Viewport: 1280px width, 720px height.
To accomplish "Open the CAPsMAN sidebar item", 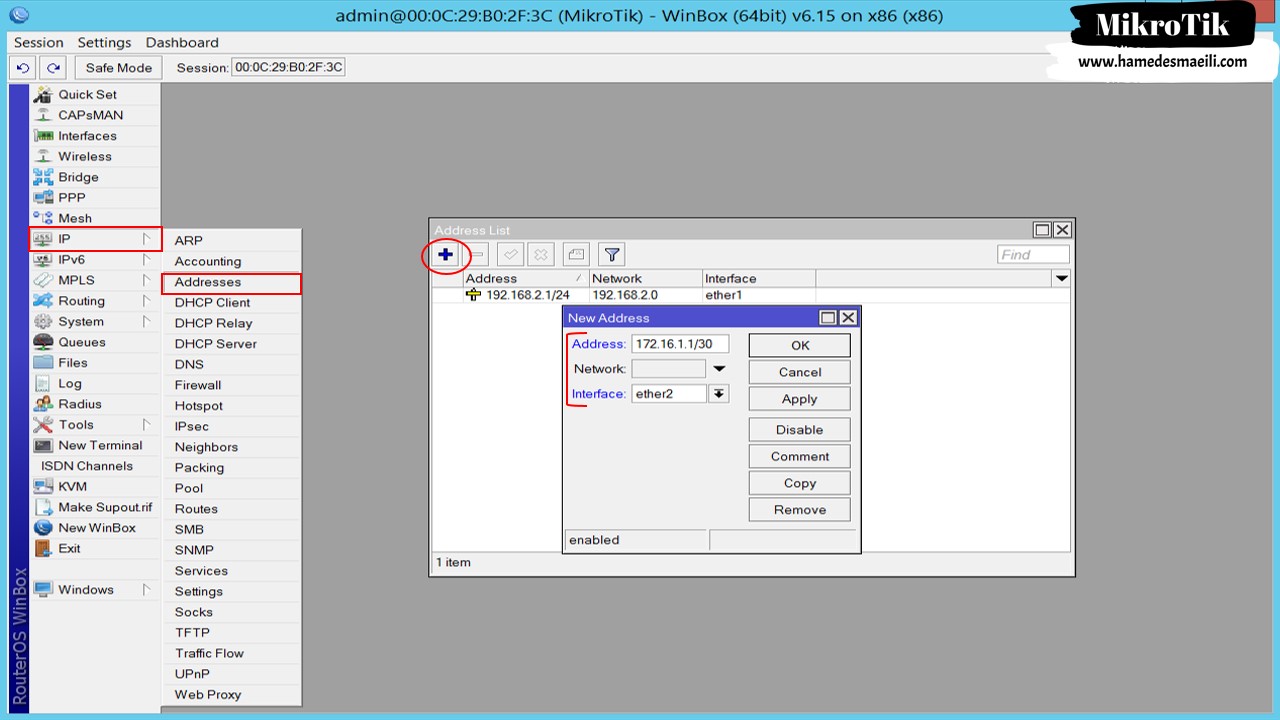I will coord(94,115).
